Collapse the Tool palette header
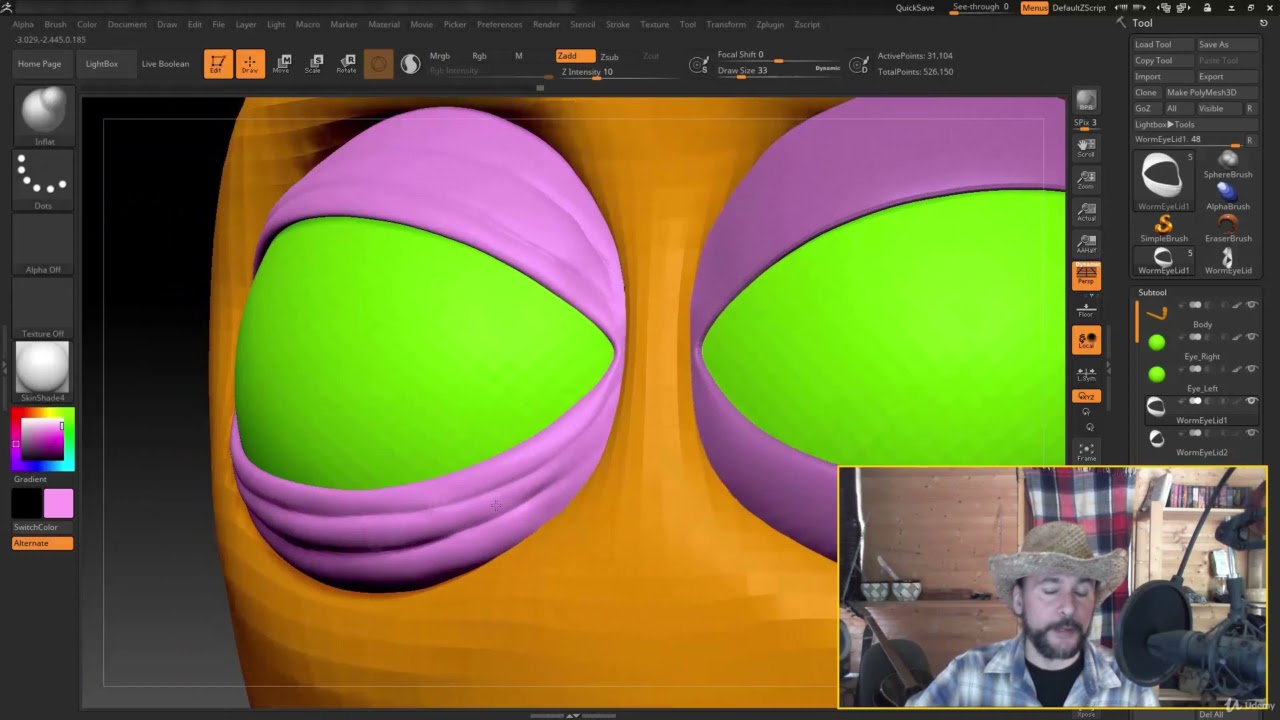The height and width of the screenshot is (720, 1280). (x=1142, y=23)
